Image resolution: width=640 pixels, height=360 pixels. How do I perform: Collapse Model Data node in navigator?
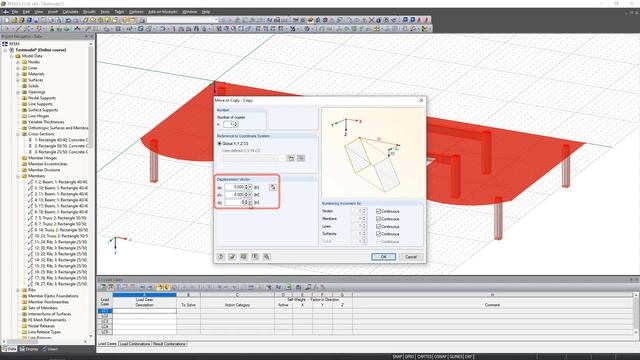[x=12, y=56]
